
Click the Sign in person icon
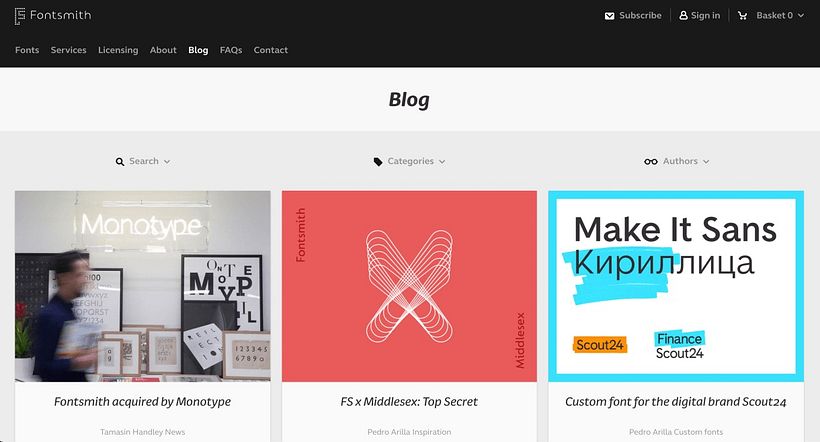683,16
